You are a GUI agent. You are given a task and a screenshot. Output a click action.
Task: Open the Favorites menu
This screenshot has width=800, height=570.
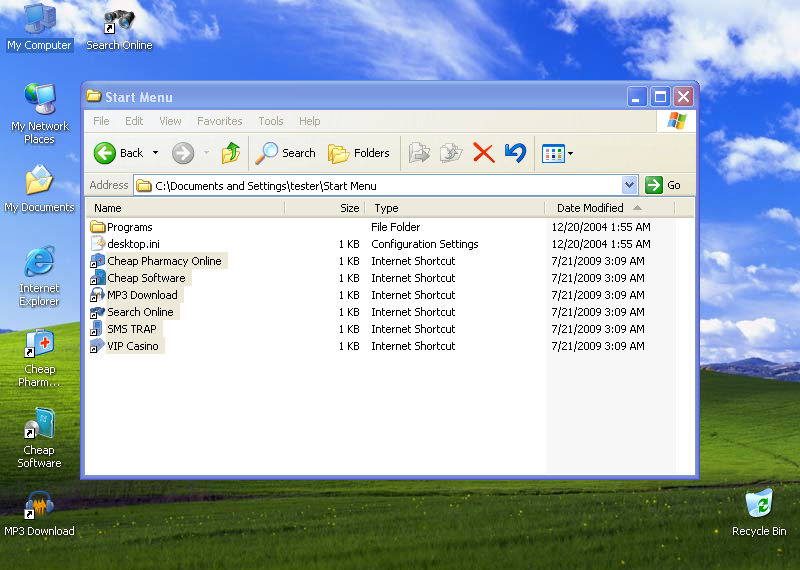click(x=219, y=121)
